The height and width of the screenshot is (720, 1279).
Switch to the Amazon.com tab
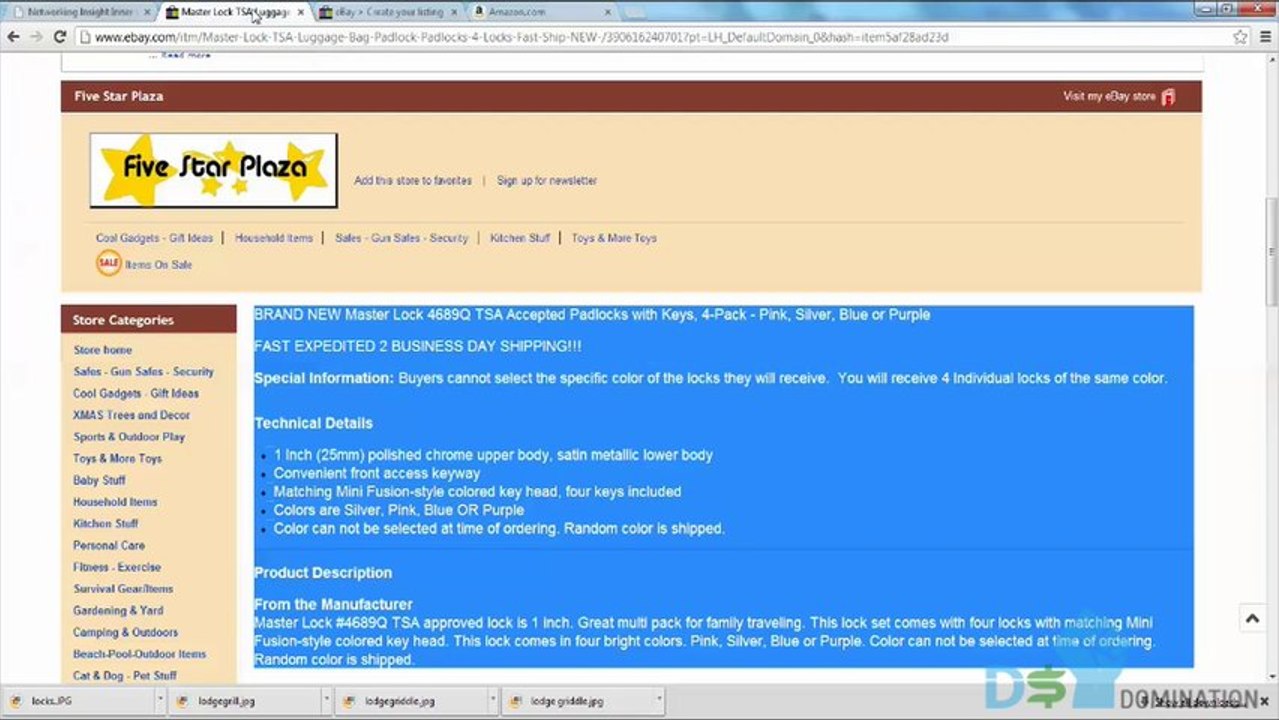click(540, 12)
